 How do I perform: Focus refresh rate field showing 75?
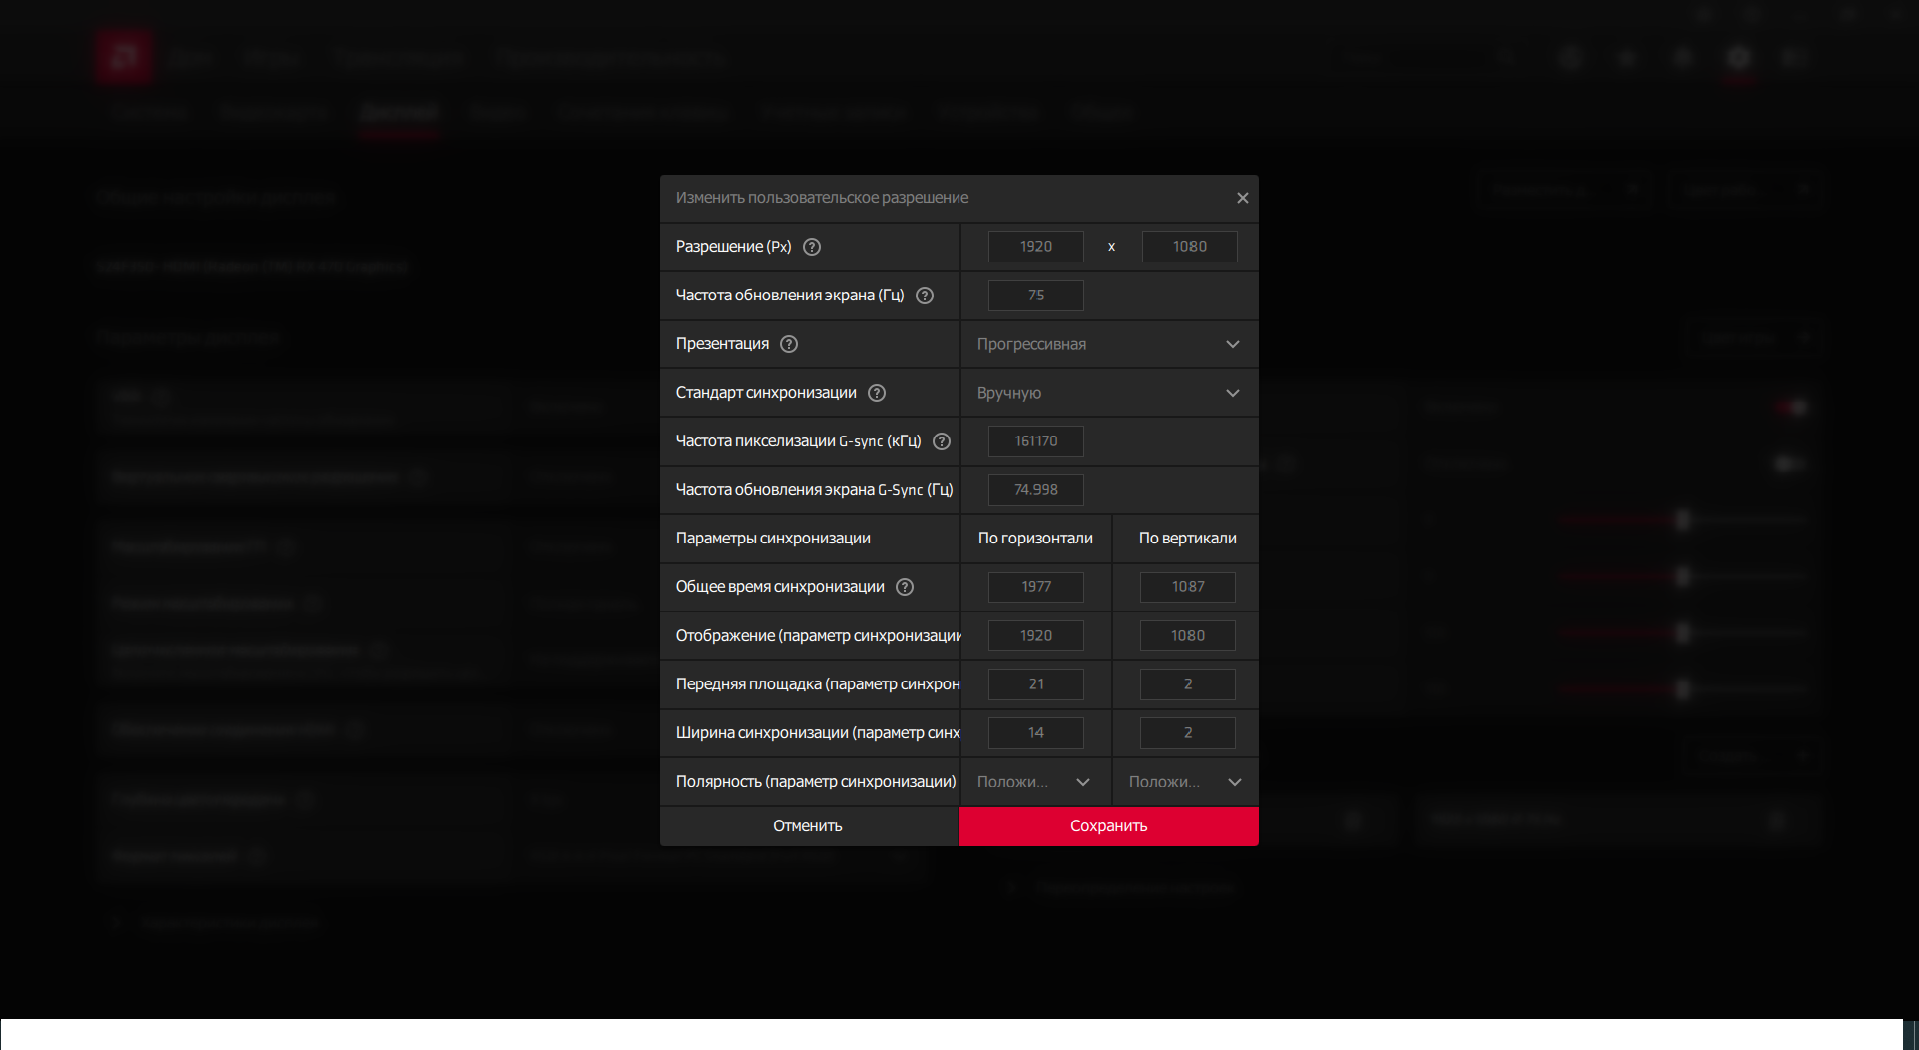point(1036,295)
